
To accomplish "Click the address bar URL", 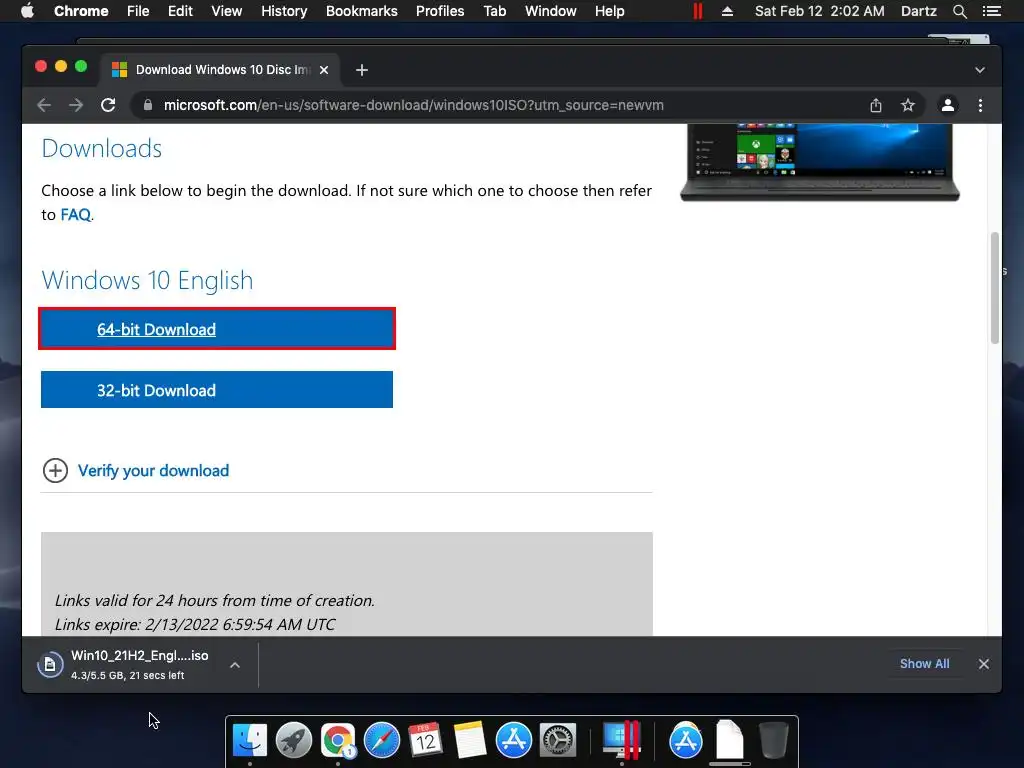I will point(413,105).
